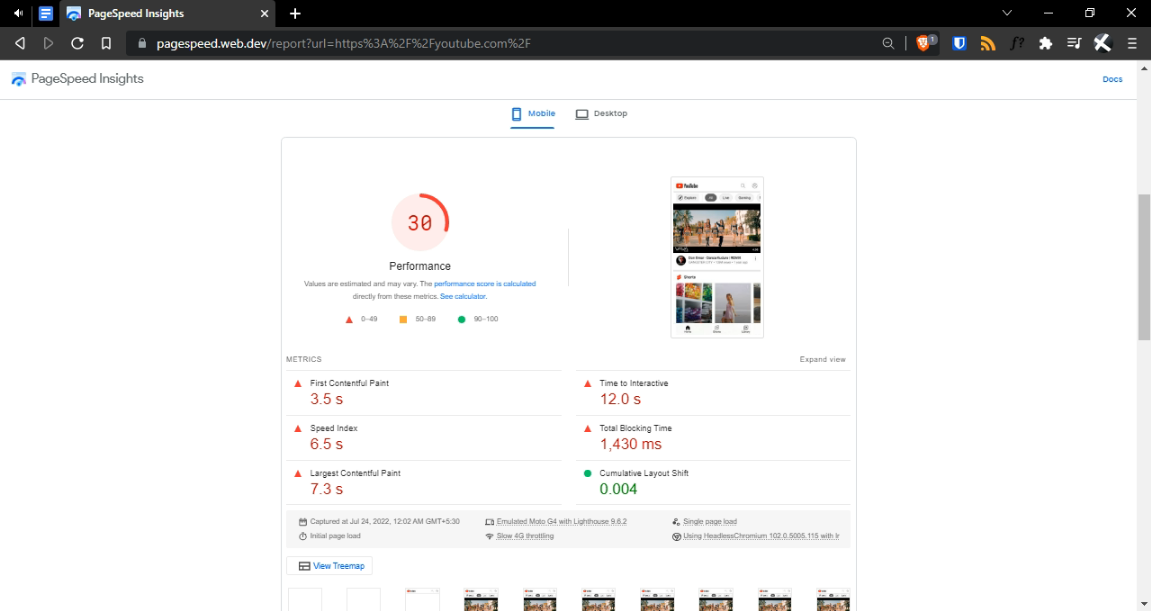1151x611 pixels.
Task: Reload the page with refresh icon
Action: [77, 43]
